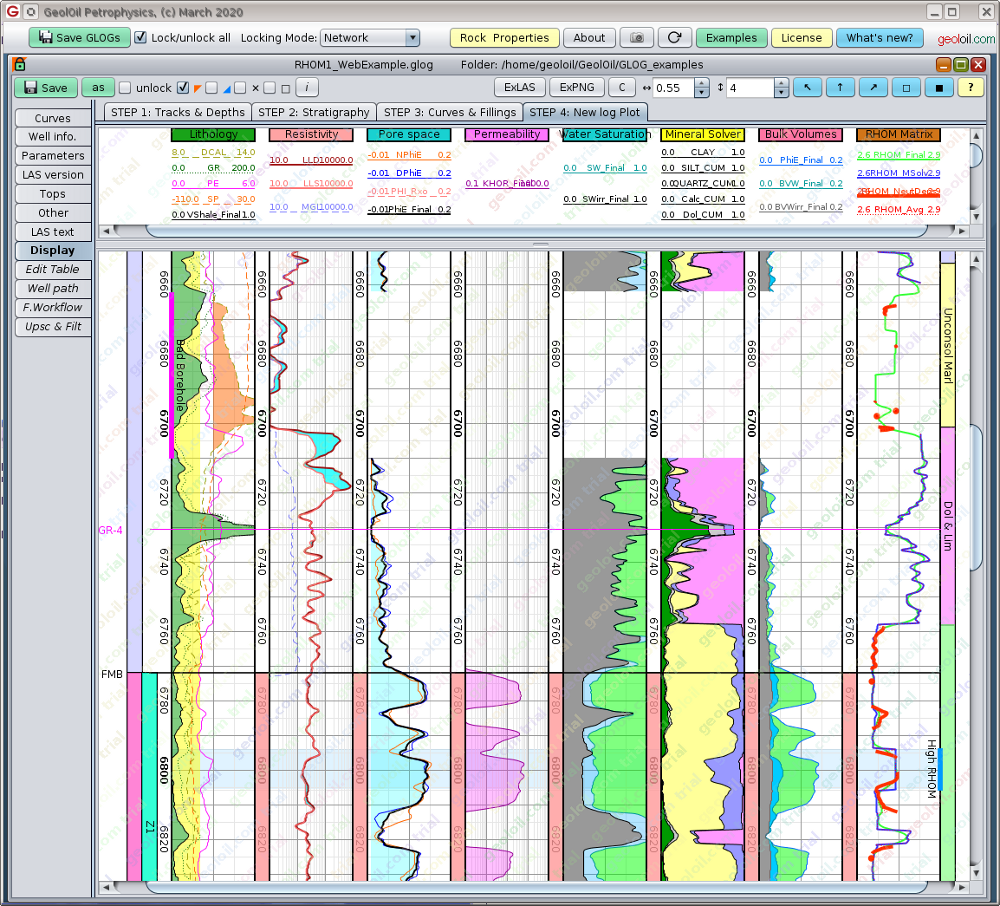Click the camera snapshot icon
Viewport: 1000px width, 906px height.
tap(637, 38)
